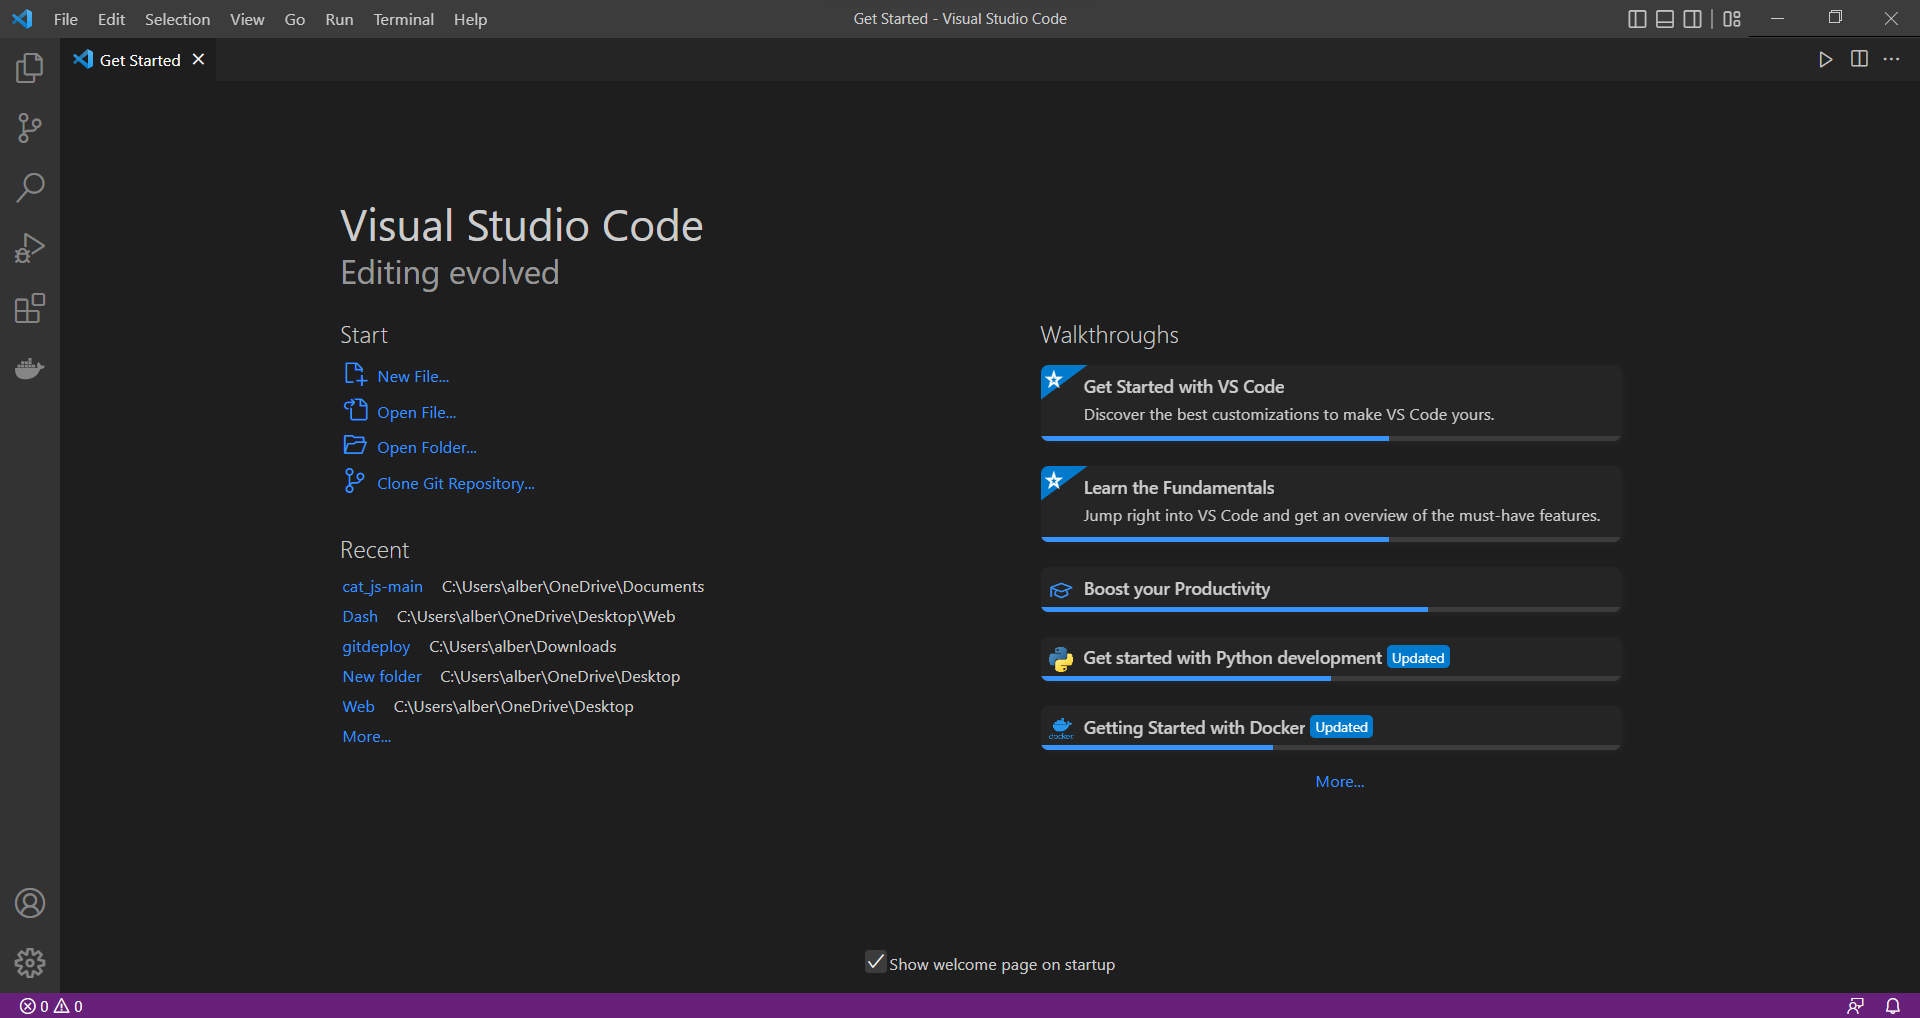Image resolution: width=1920 pixels, height=1018 pixels.
Task: Click the errors and warnings status indicator
Action: point(51,1006)
